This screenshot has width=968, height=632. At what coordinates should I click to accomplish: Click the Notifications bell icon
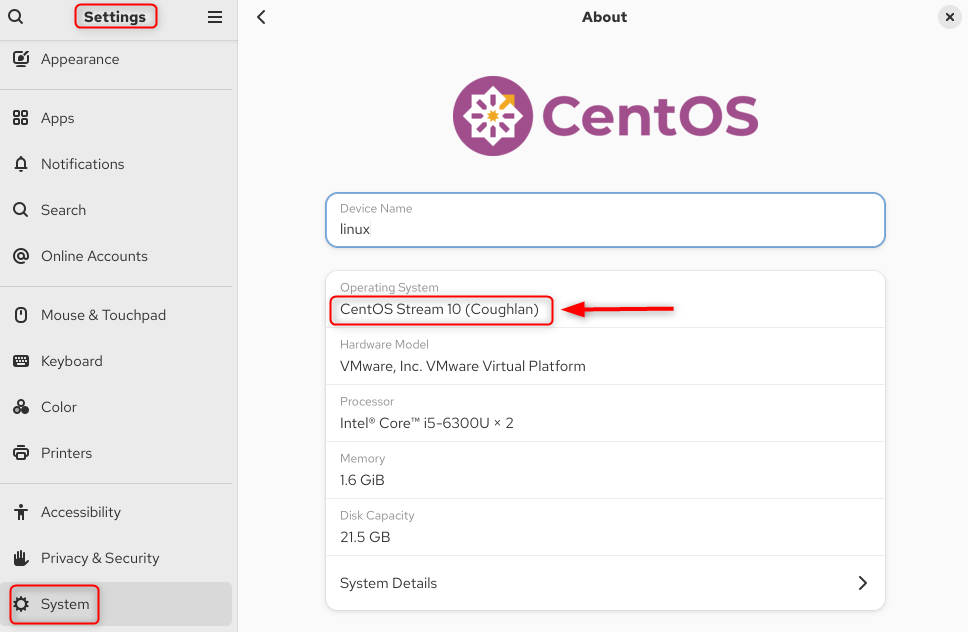20,164
